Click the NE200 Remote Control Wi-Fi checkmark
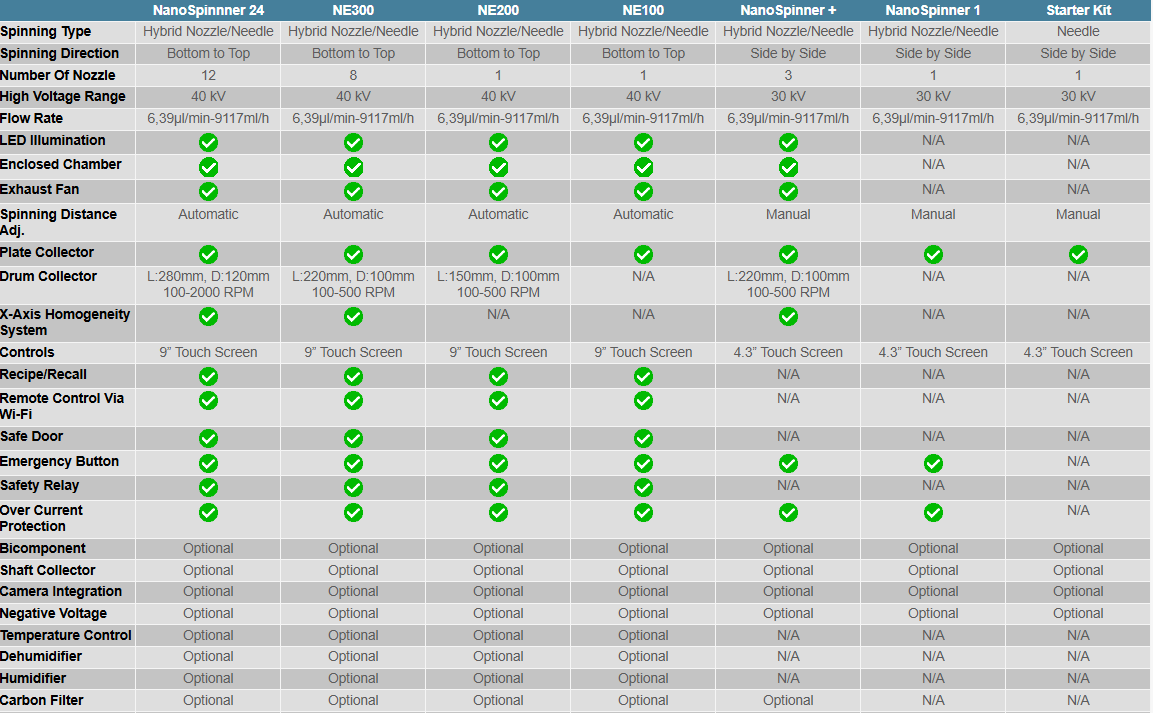The height and width of the screenshot is (713, 1153). (498, 400)
